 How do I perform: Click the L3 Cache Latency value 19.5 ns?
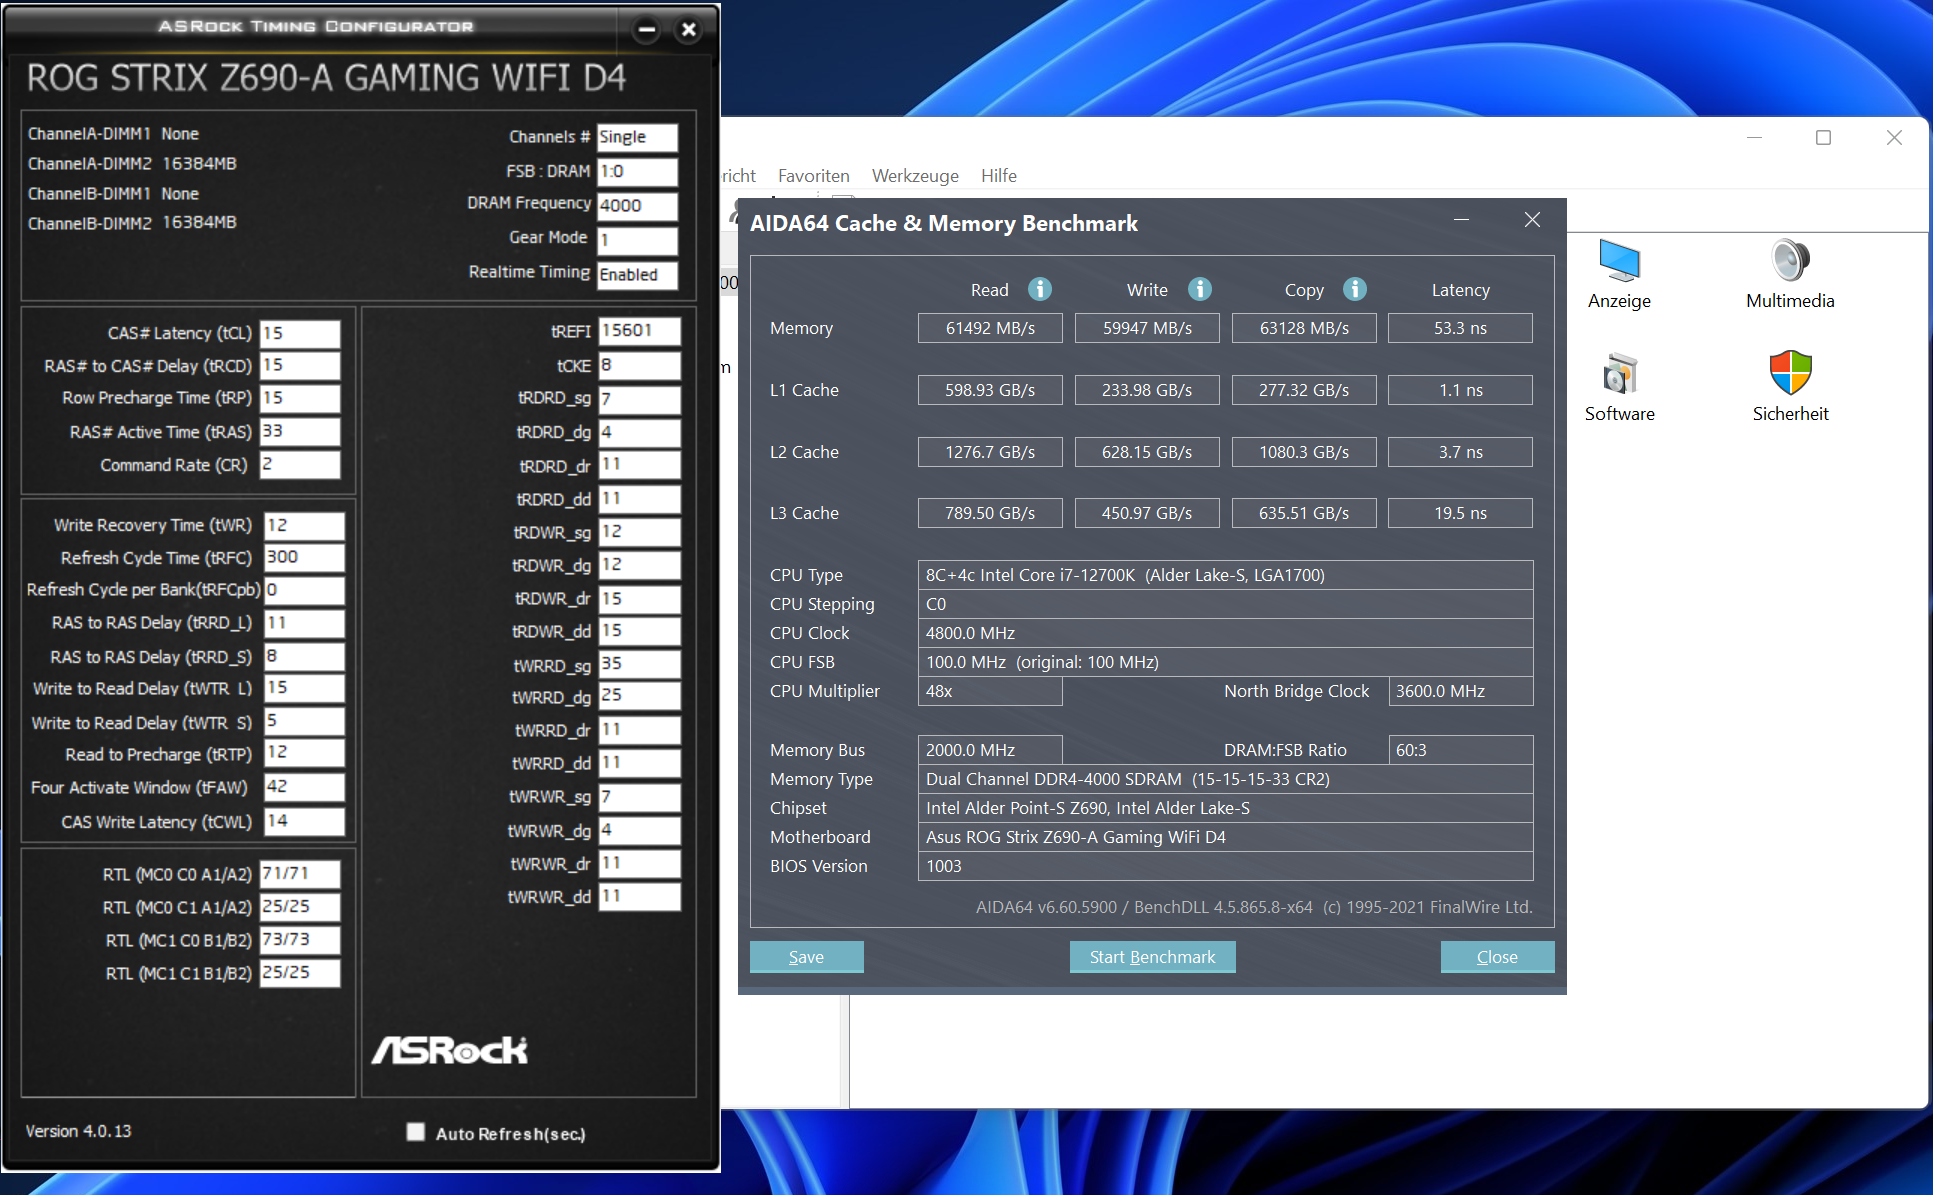[x=1460, y=513]
